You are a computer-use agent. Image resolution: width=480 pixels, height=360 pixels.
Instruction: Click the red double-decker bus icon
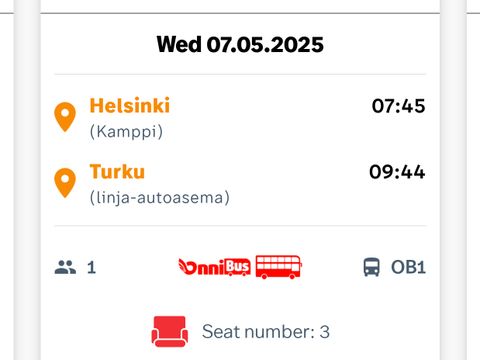pyautogui.click(x=279, y=267)
